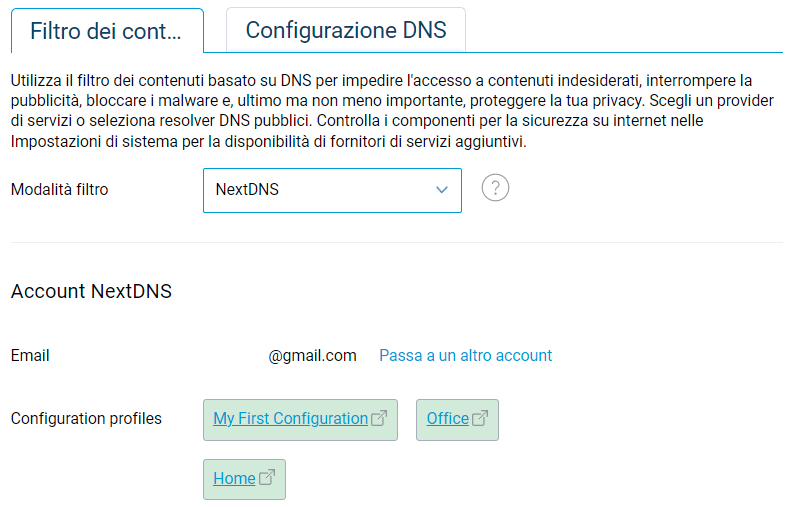The width and height of the screenshot is (793, 507).
Task: Click the @gmail.com email address
Action: 312,355
